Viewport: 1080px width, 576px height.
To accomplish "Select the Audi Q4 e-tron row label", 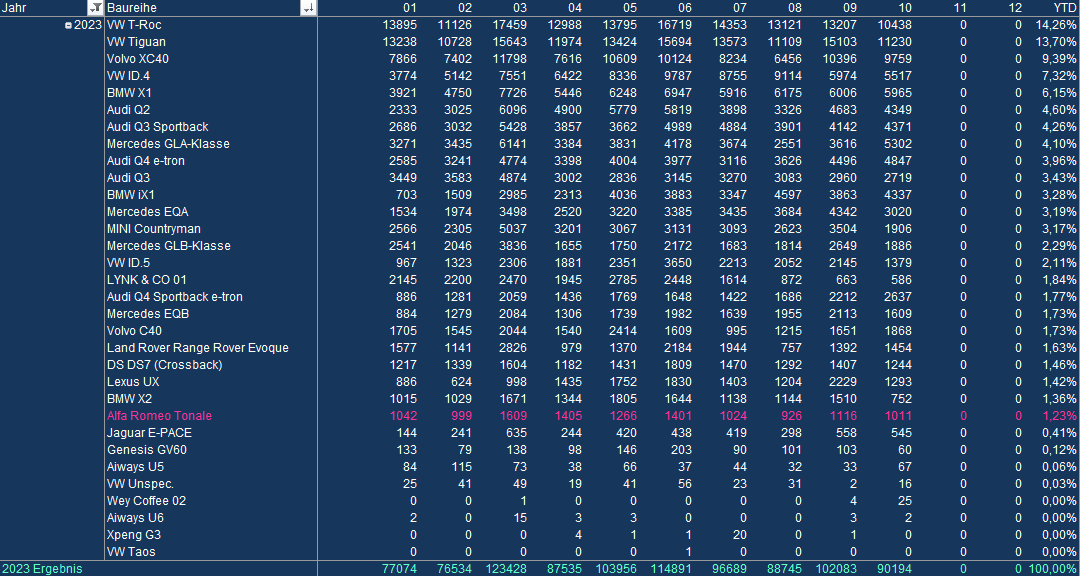I will coord(145,161).
